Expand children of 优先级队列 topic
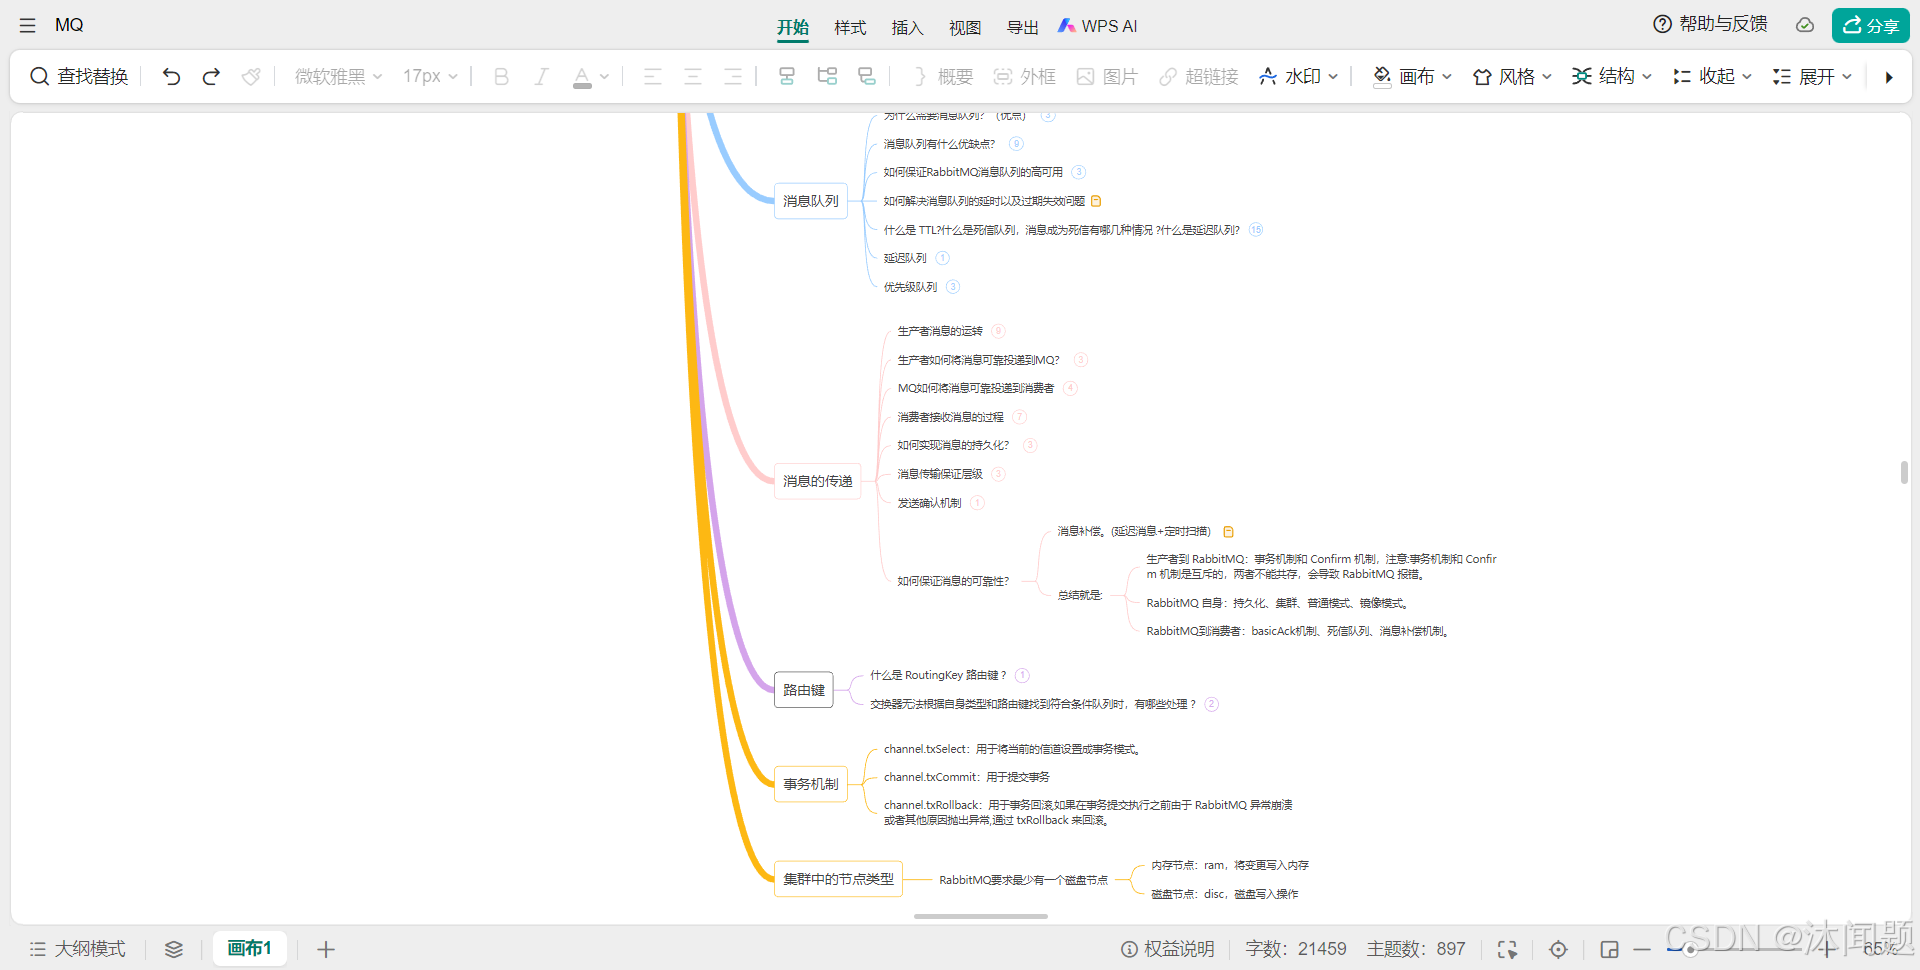The image size is (1920, 970). 953,287
